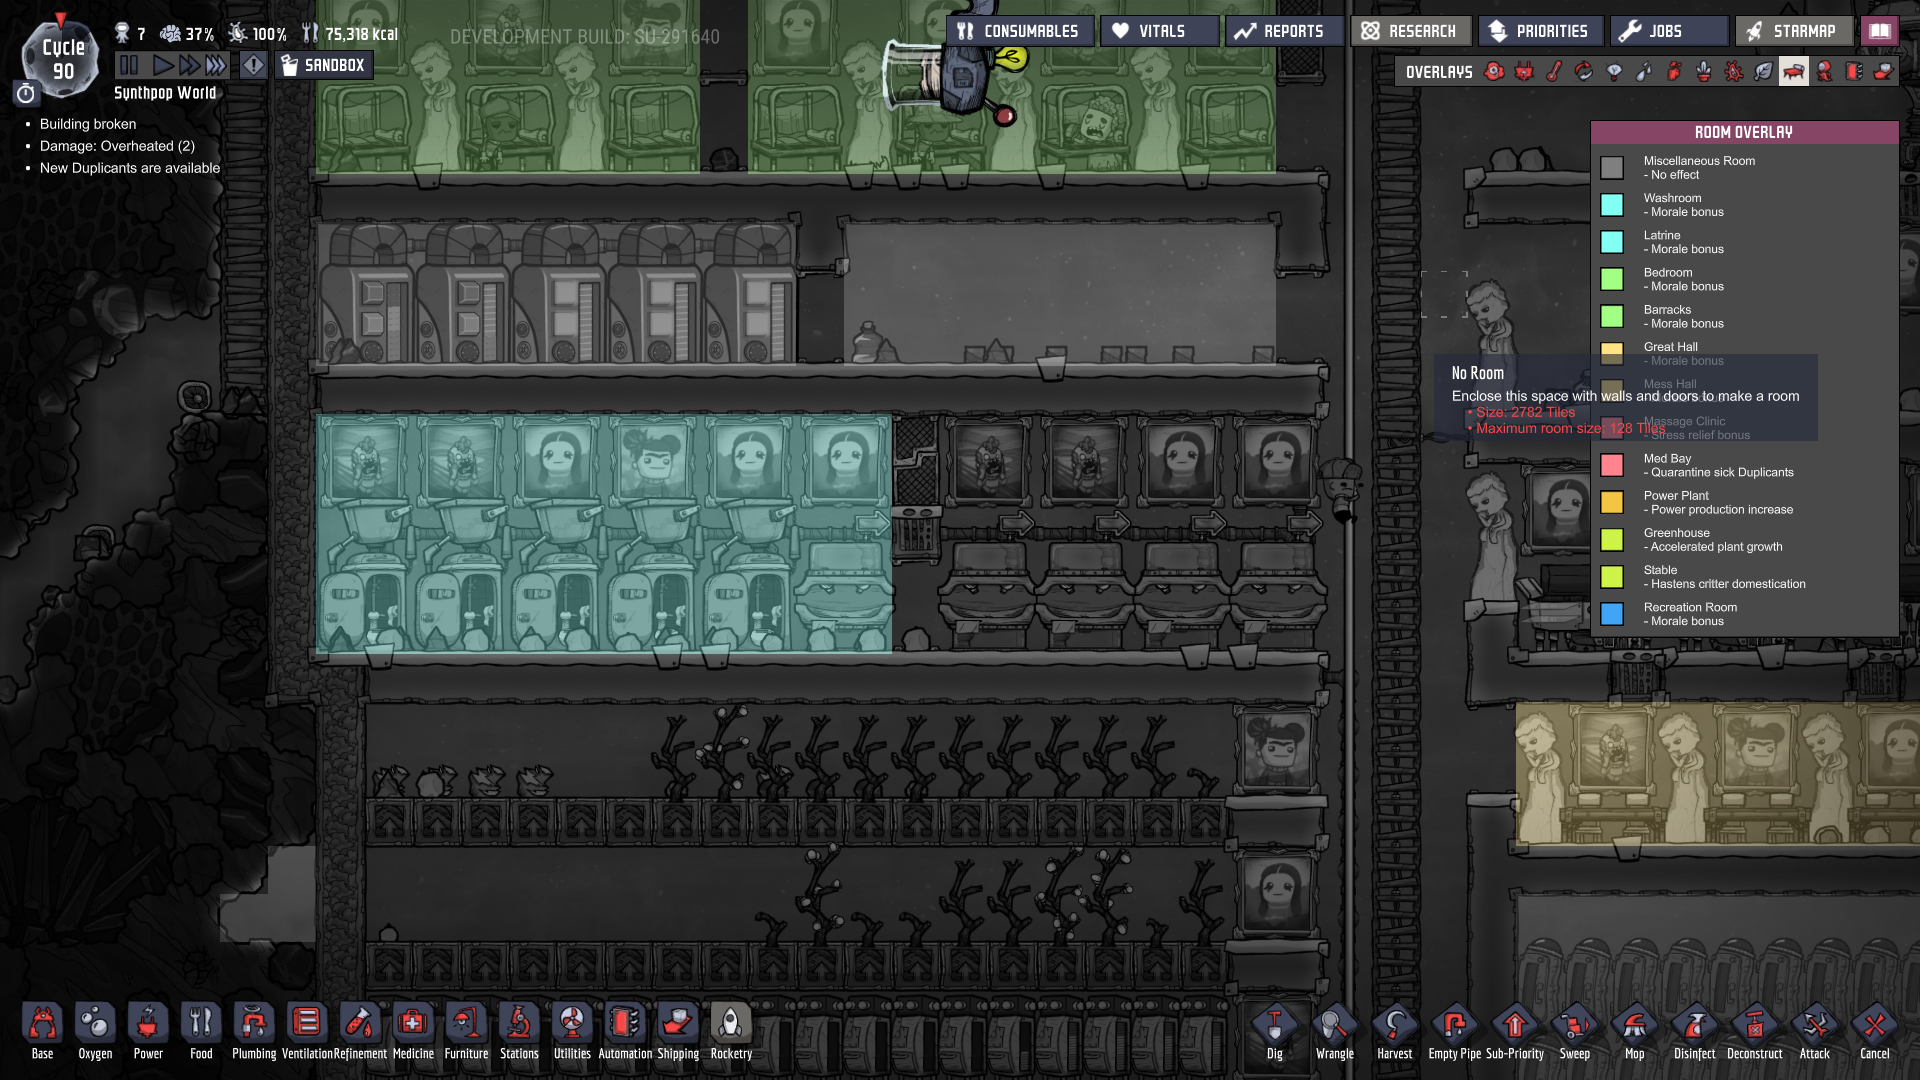Switch on the Power overlay
Image resolution: width=1920 pixels, height=1080 pixels.
tap(1524, 72)
